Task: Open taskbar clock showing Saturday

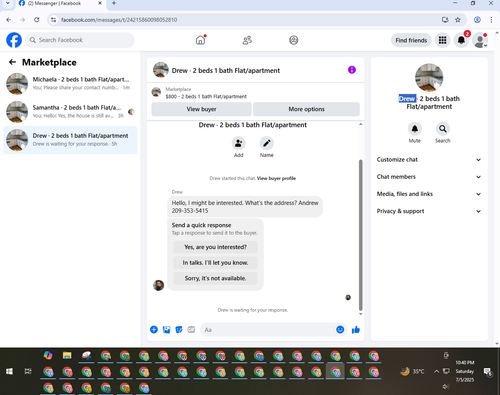Action: coord(465,371)
